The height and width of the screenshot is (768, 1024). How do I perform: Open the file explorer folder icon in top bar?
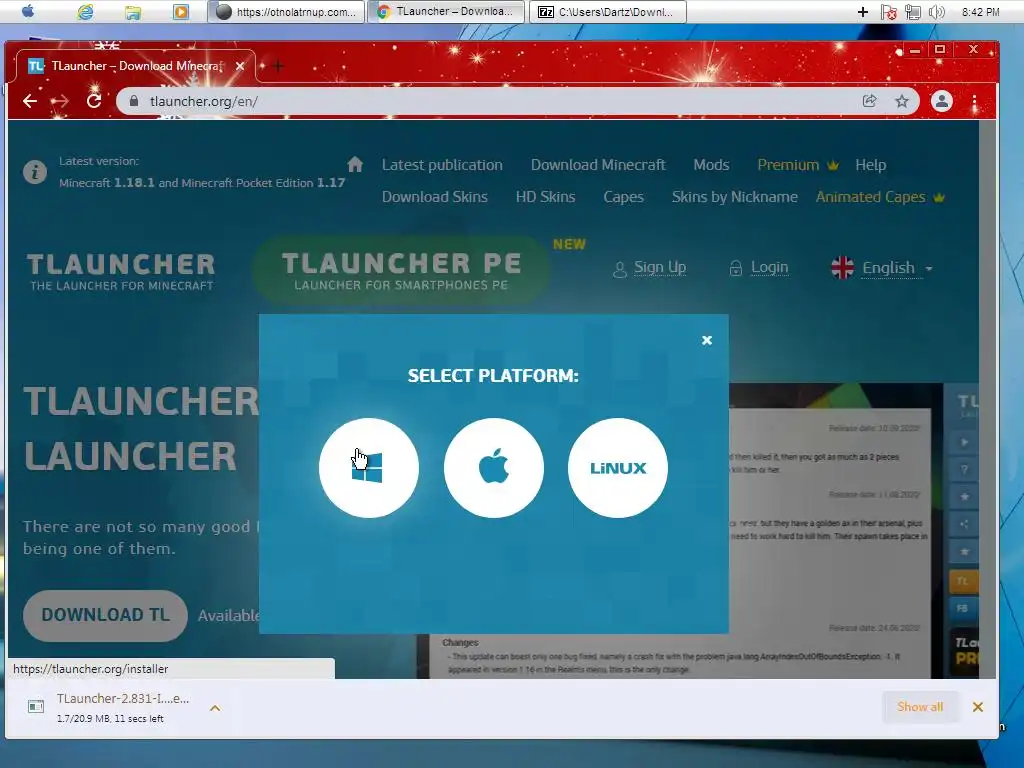tap(133, 12)
